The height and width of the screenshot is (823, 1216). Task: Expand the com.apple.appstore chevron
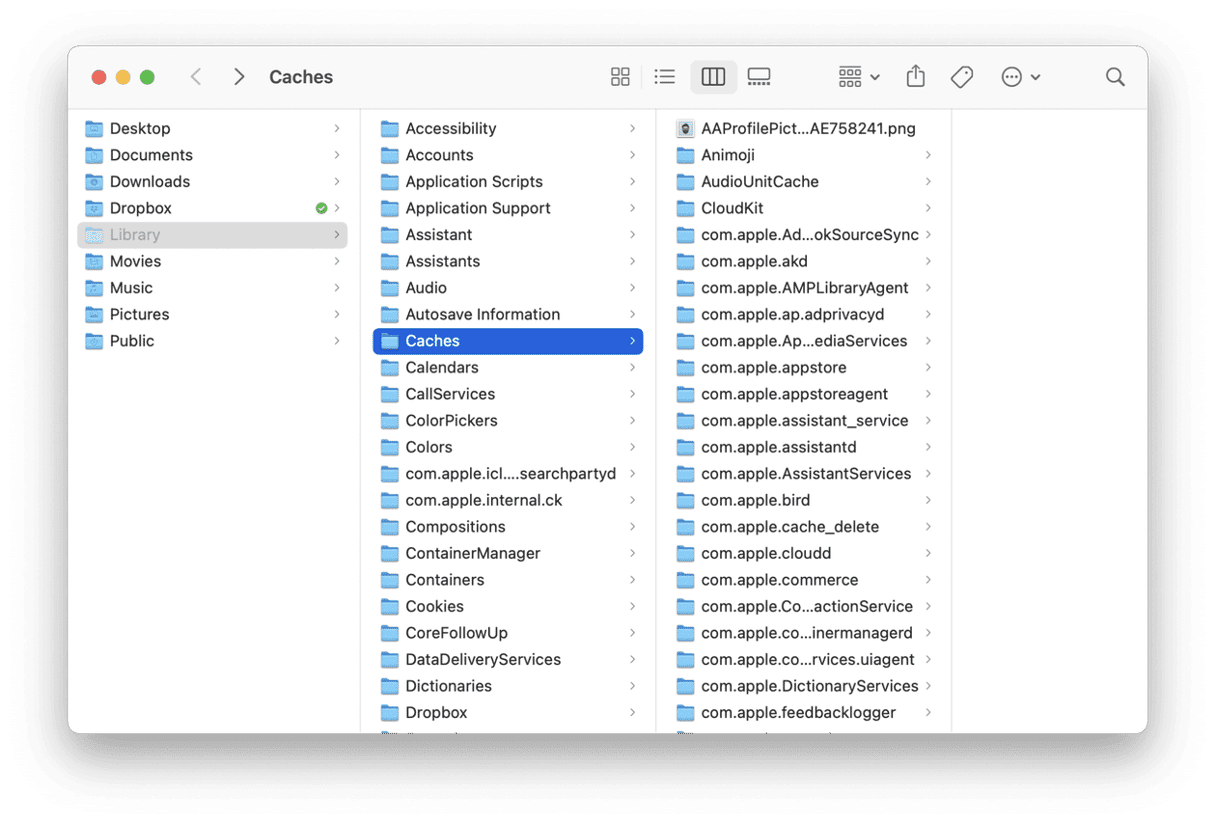pos(928,367)
